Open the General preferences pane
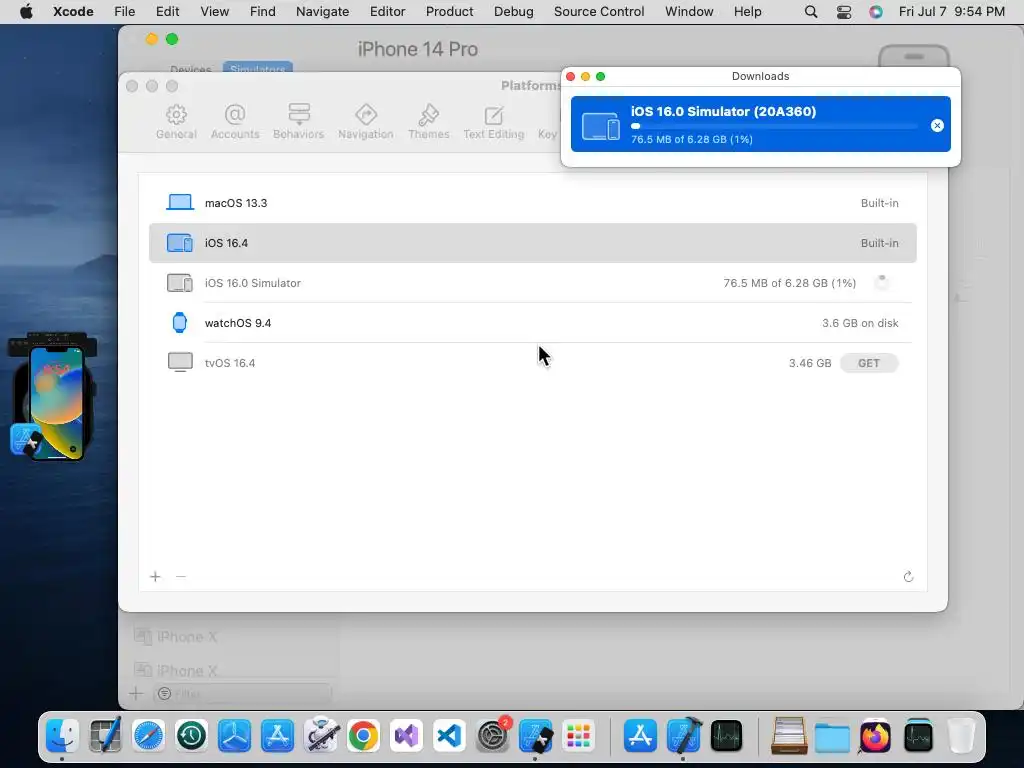Viewport: 1024px width, 768px height. coord(176,122)
